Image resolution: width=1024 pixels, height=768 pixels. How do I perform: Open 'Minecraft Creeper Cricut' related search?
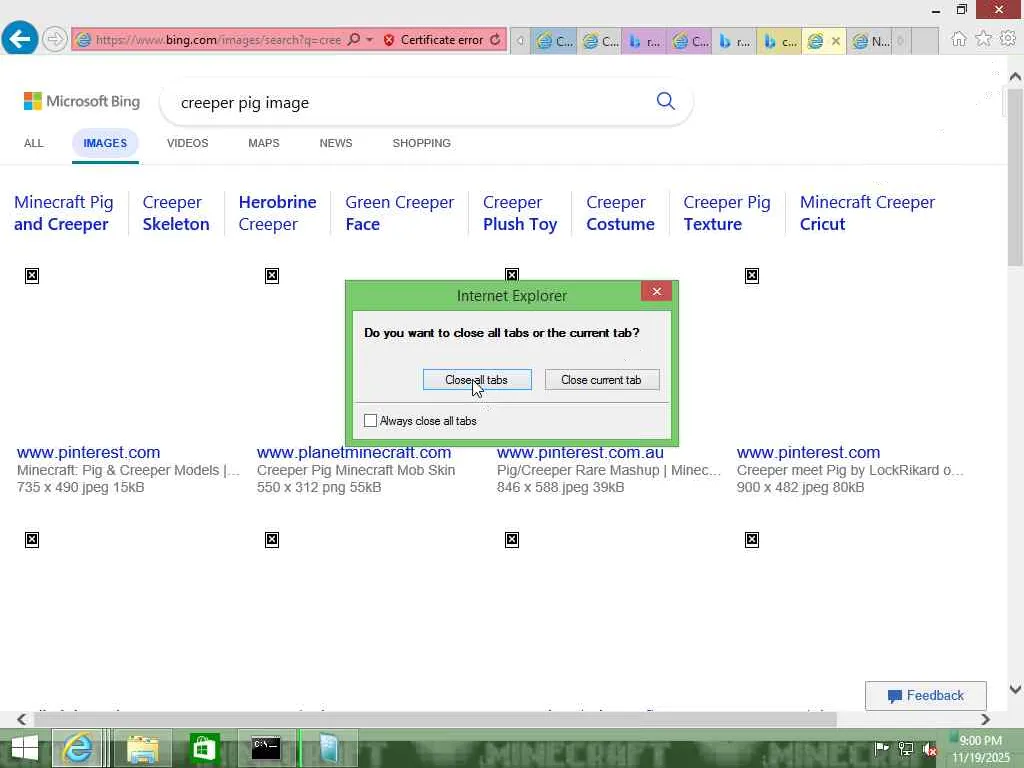point(867,213)
